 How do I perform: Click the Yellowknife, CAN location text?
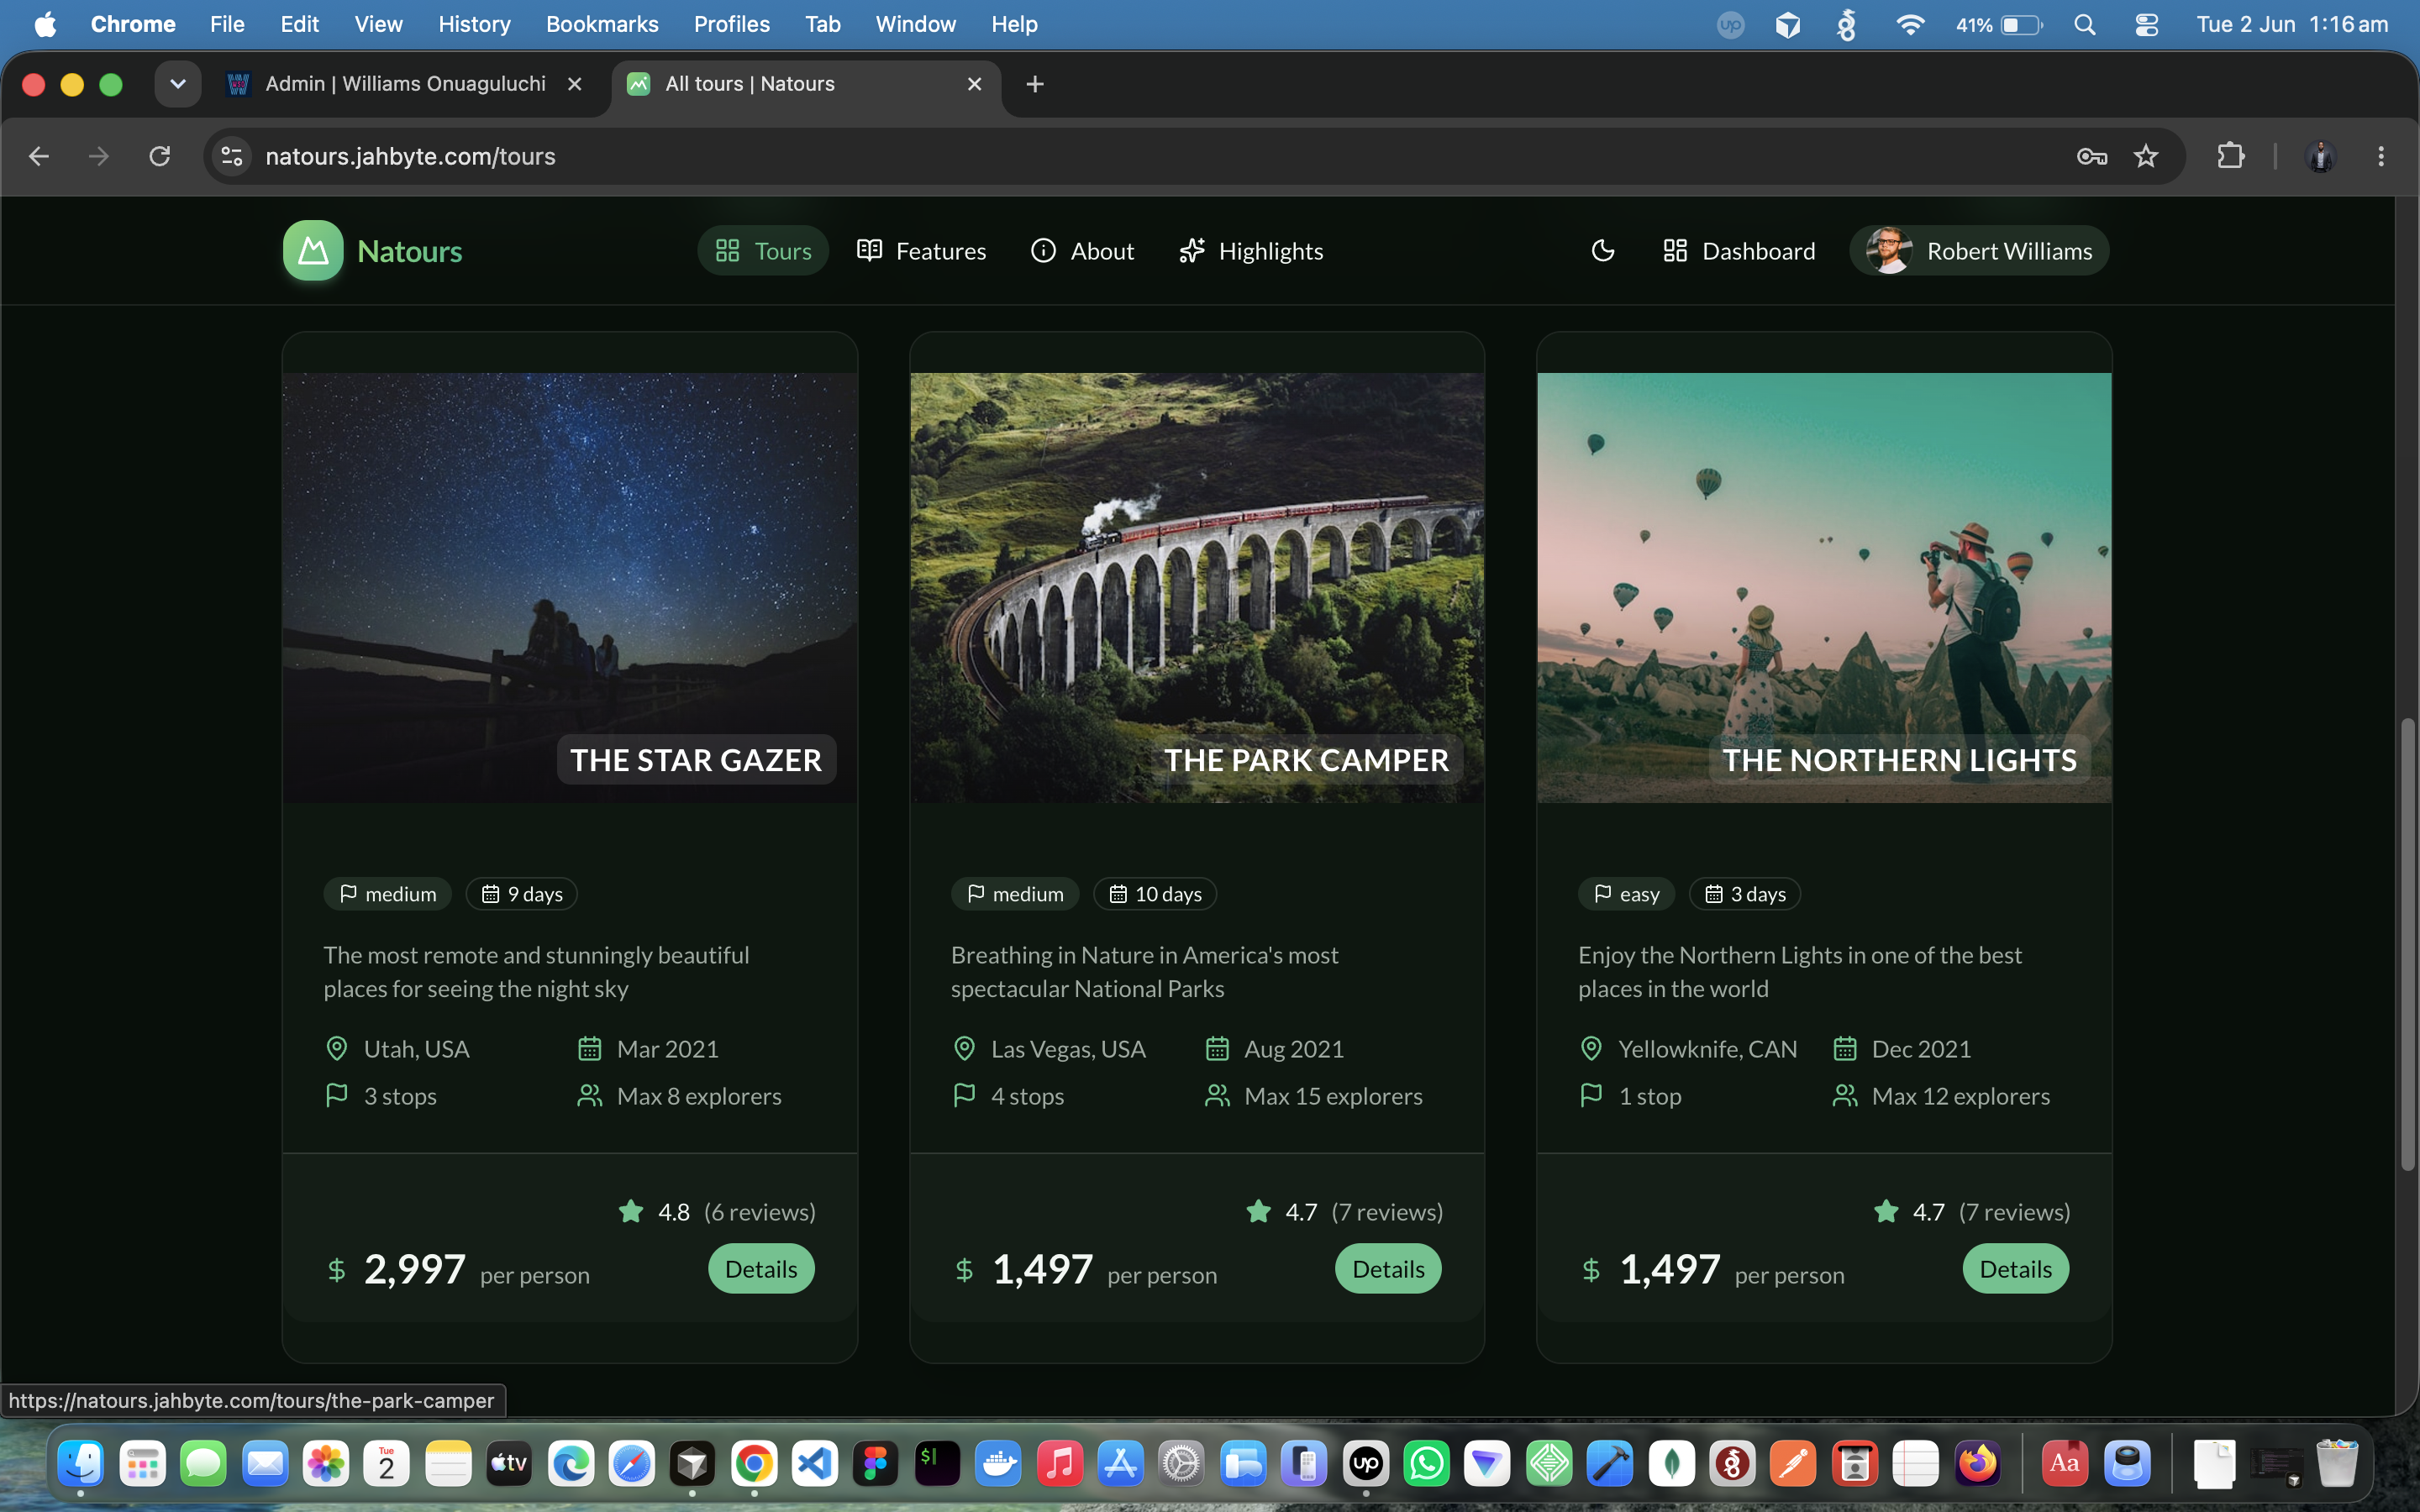coord(1707,1048)
